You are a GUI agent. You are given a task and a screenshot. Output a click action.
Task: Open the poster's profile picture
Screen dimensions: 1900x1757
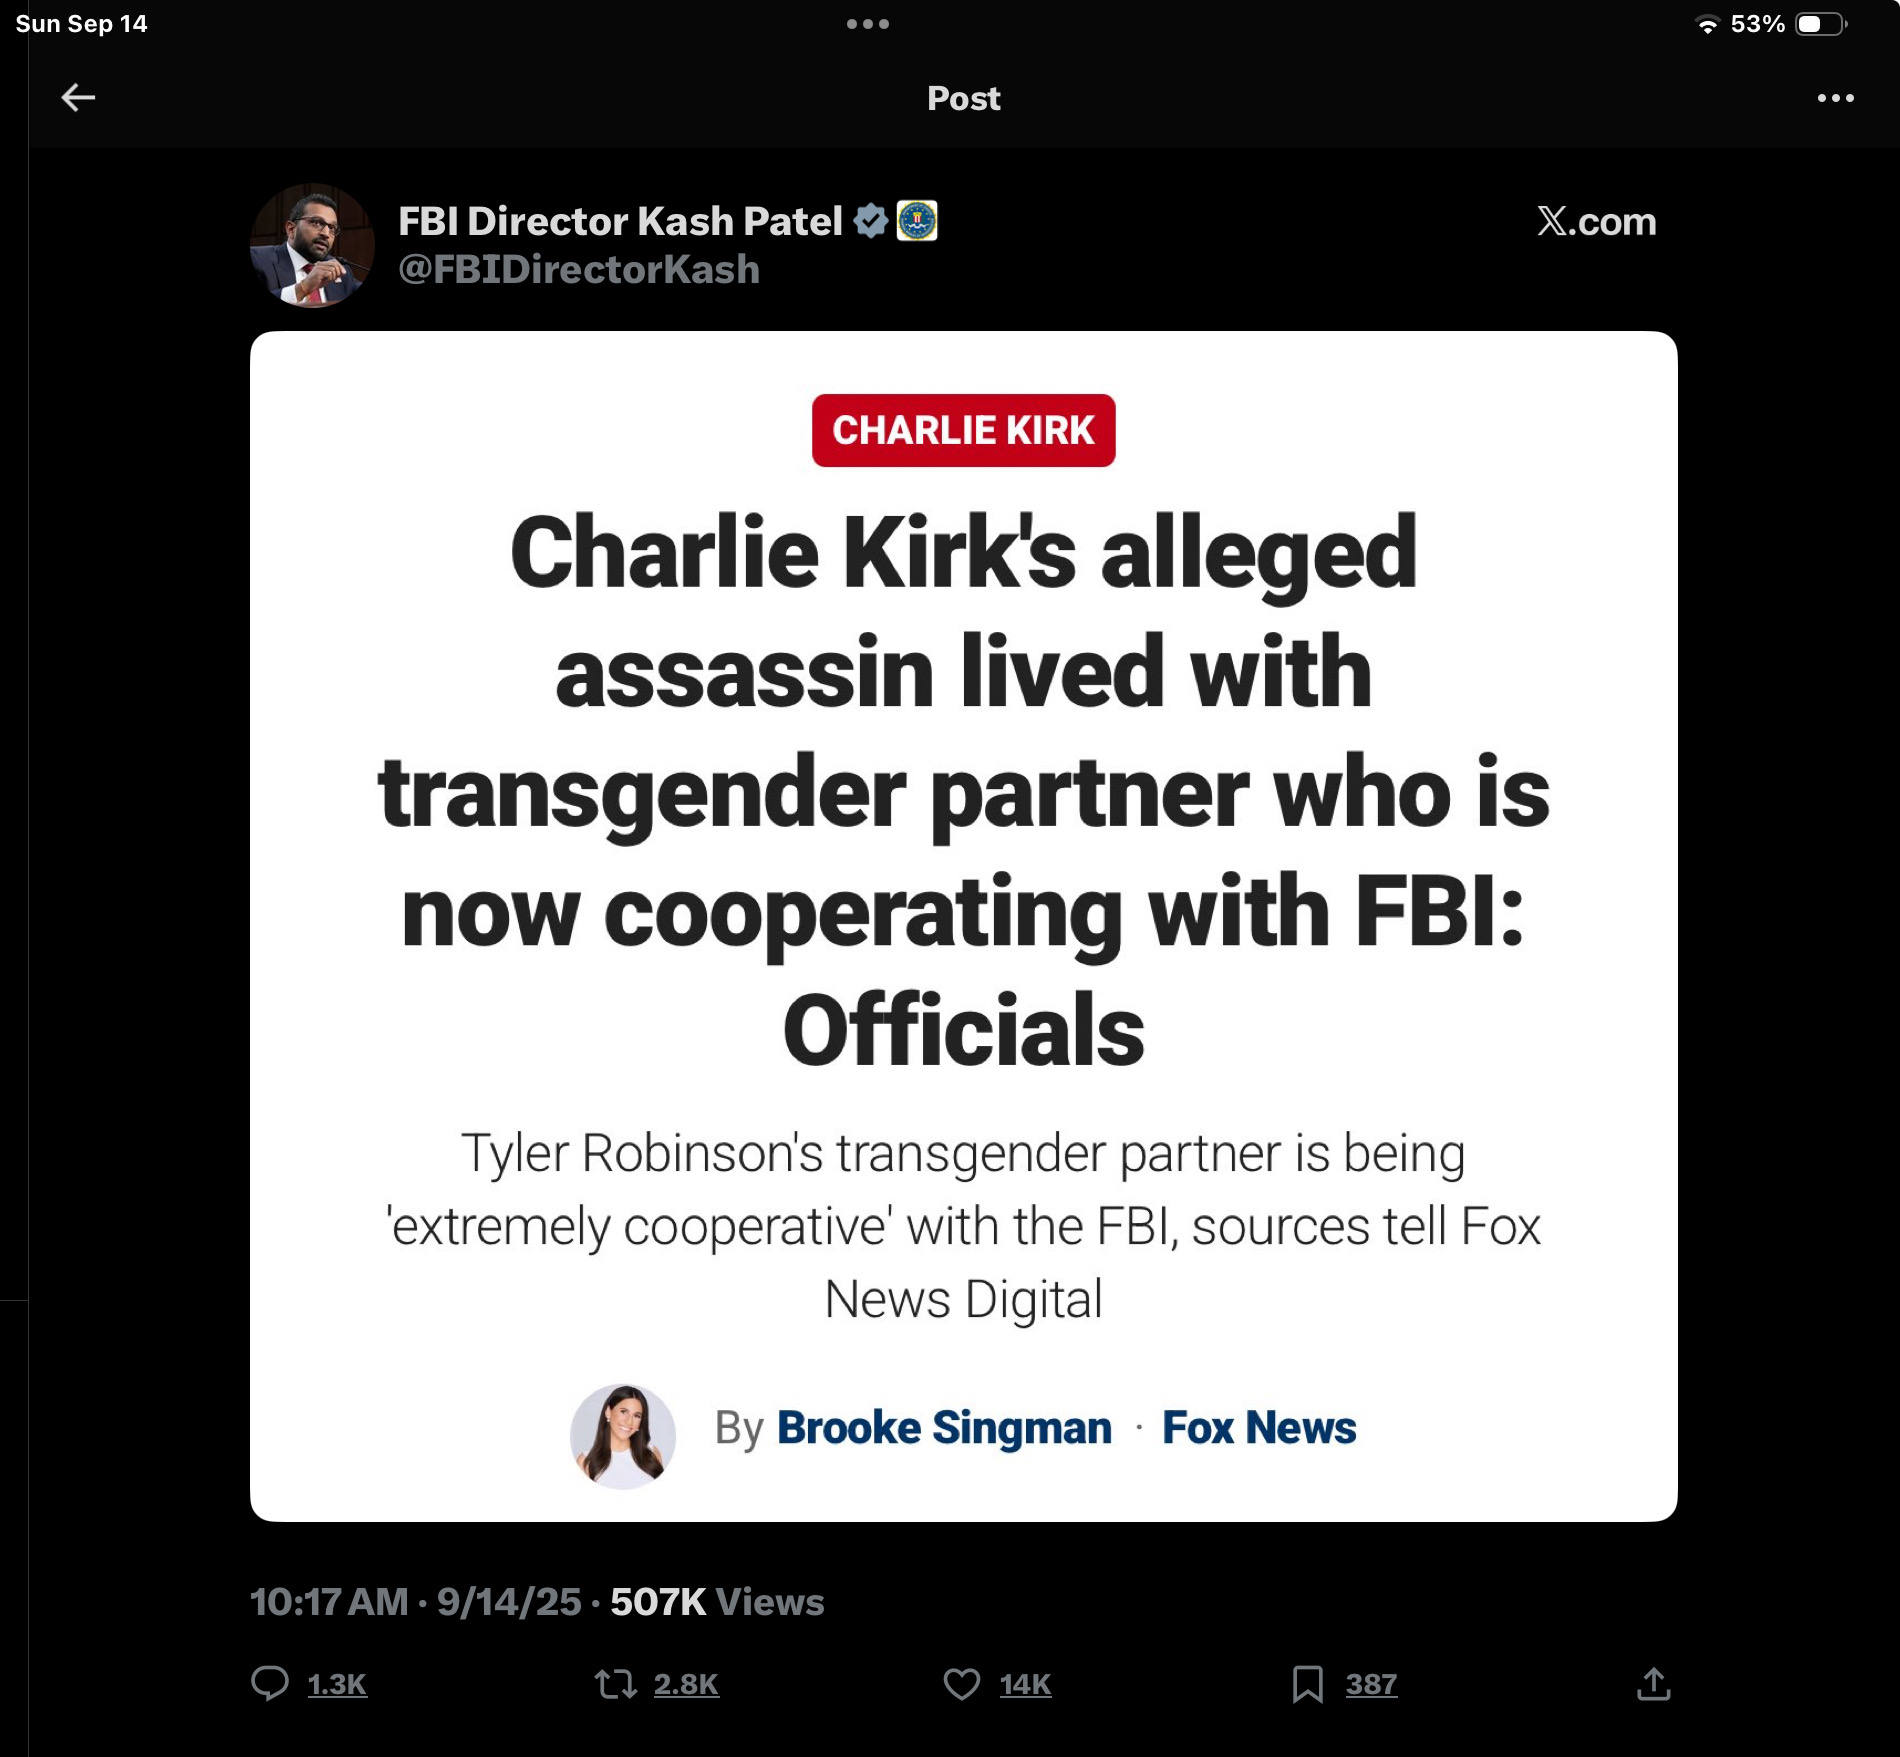312,245
